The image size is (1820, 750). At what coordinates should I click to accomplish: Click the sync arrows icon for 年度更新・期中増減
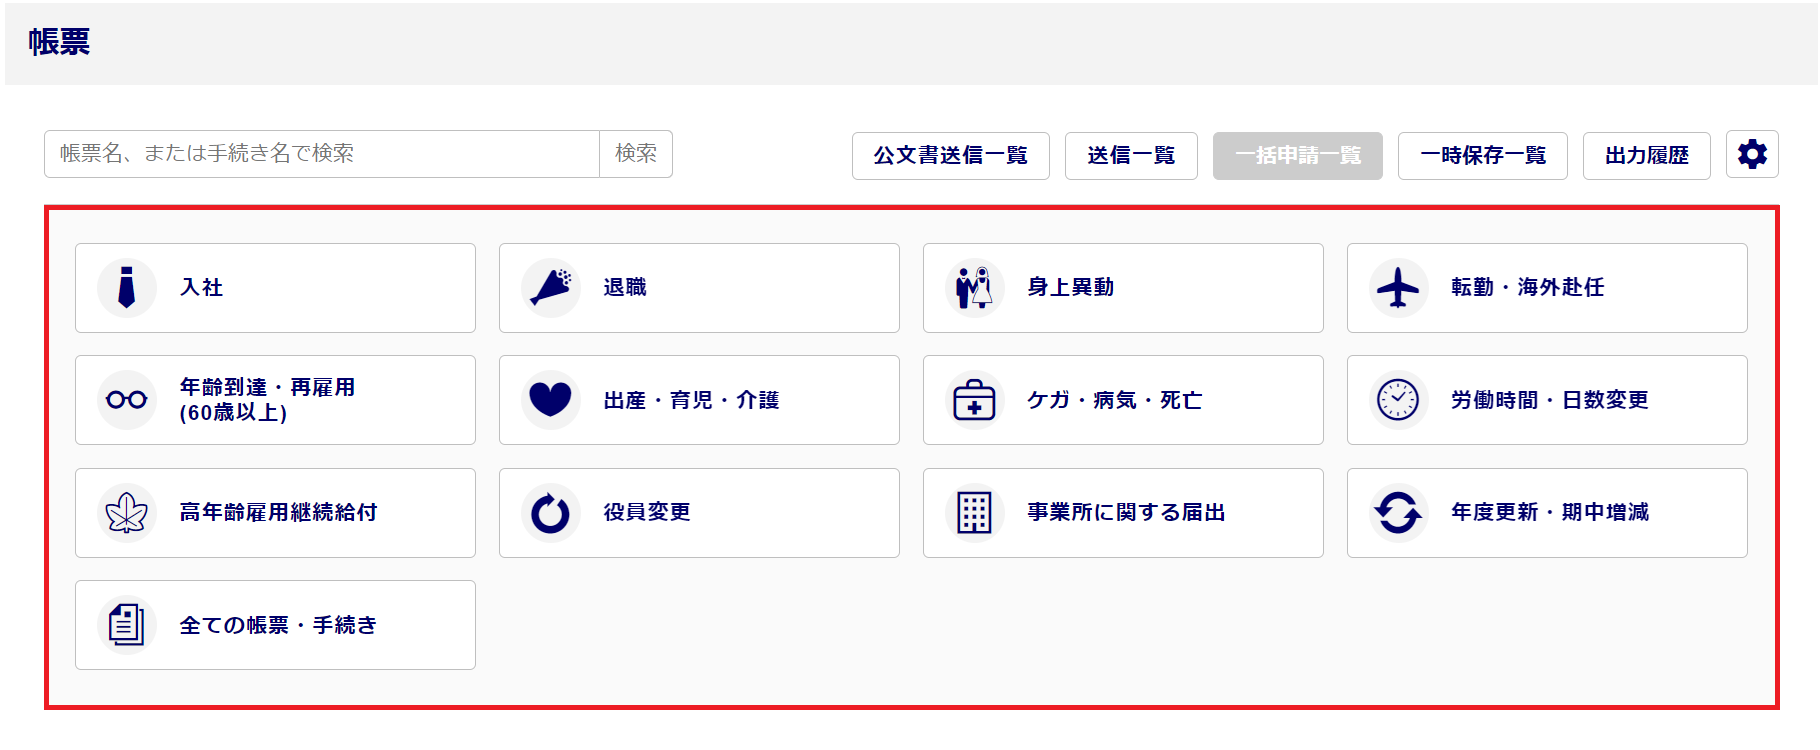(1398, 513)
